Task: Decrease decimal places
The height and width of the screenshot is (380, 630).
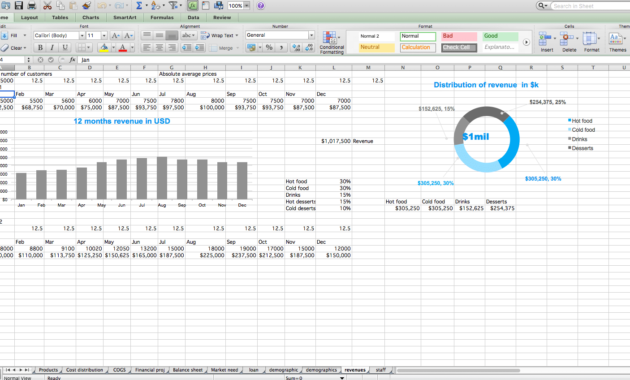Action: (309, 47)
